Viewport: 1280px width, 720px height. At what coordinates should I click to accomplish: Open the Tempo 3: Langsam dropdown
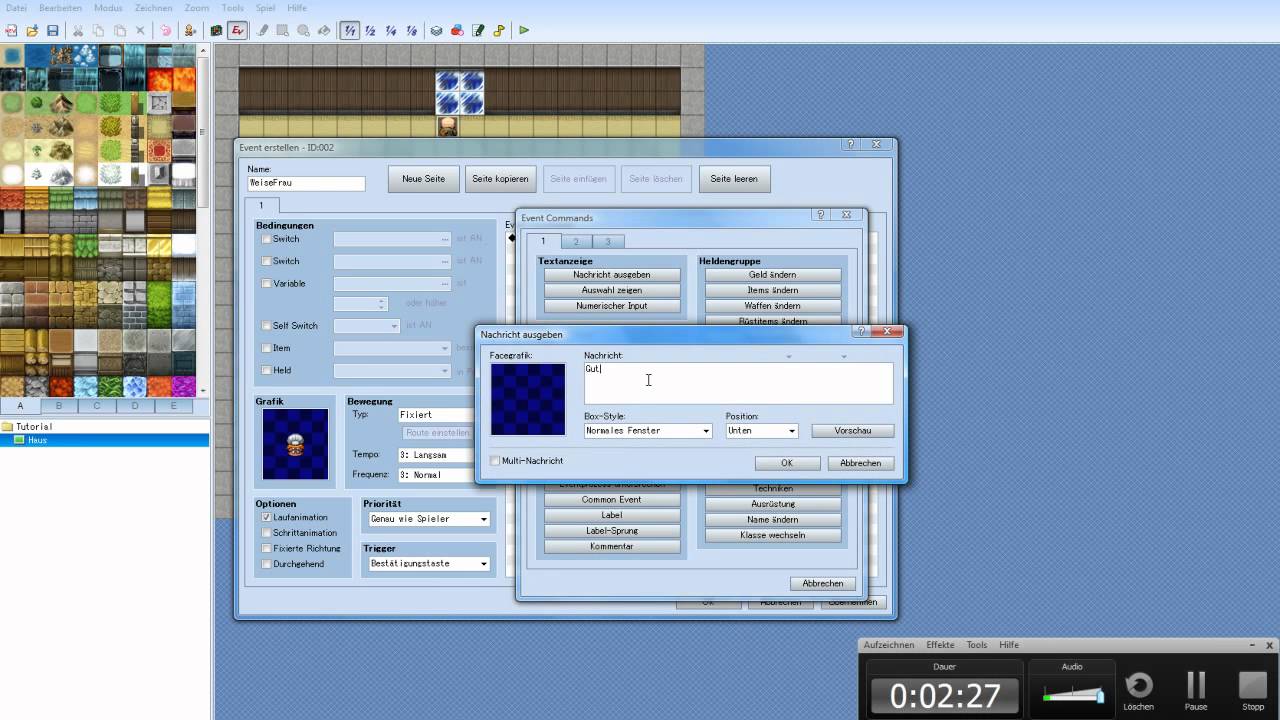tap(435, 455)
